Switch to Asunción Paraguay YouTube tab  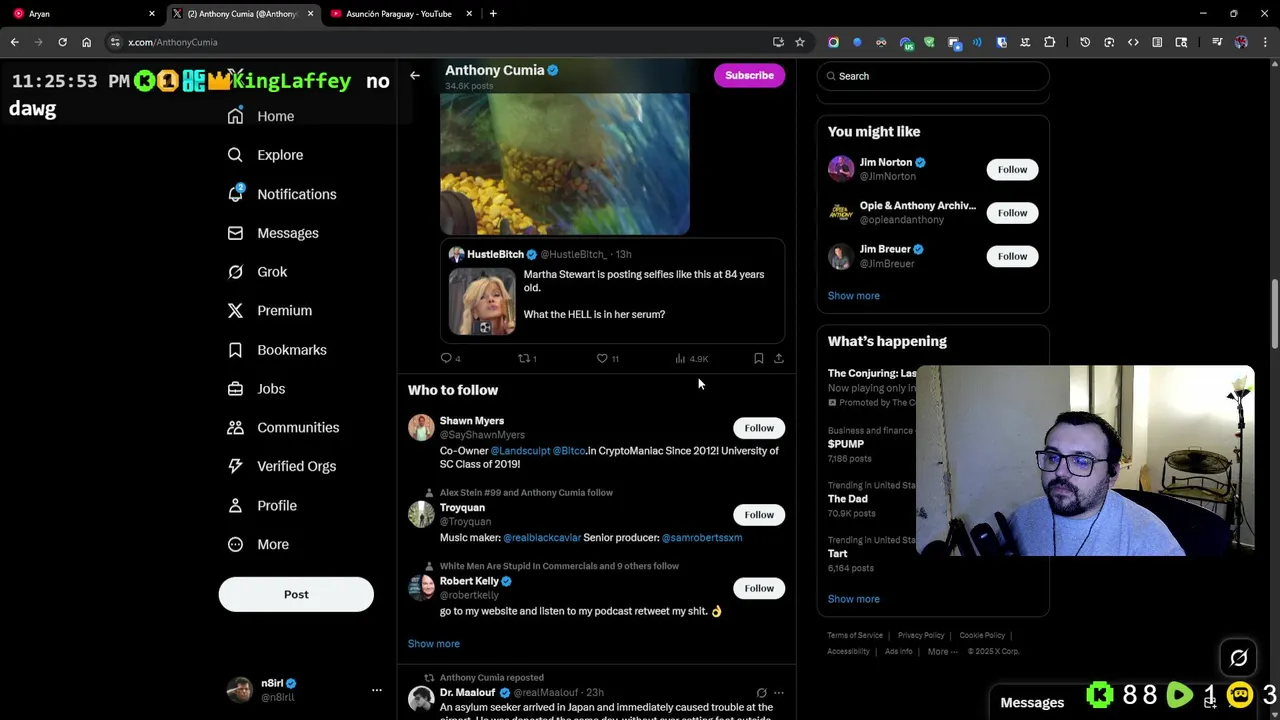(x=399, y=14)
